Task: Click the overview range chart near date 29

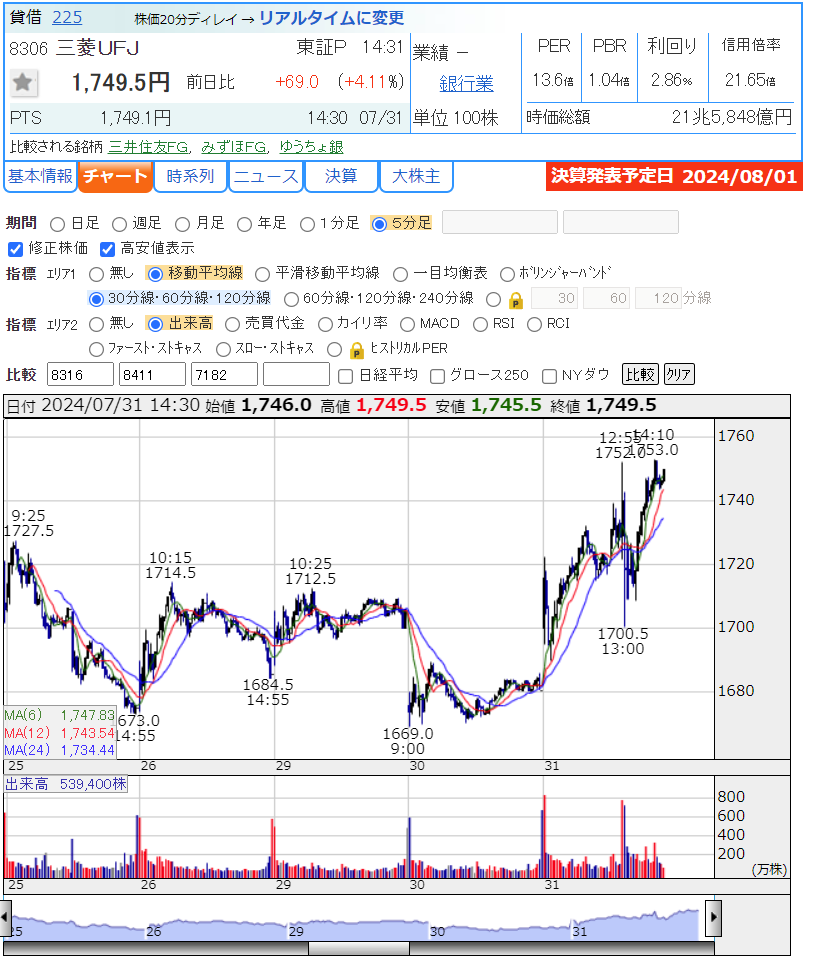Action: [296, 931]
